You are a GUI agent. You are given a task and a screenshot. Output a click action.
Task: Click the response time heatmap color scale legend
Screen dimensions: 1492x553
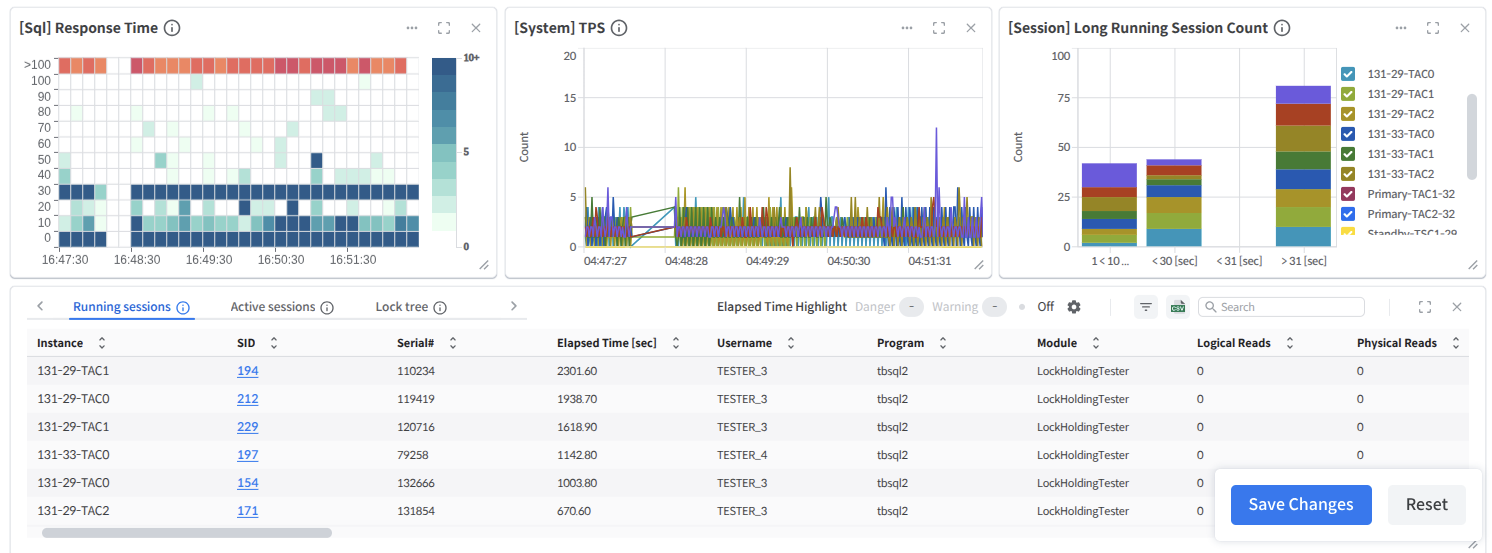click(444, 152)
